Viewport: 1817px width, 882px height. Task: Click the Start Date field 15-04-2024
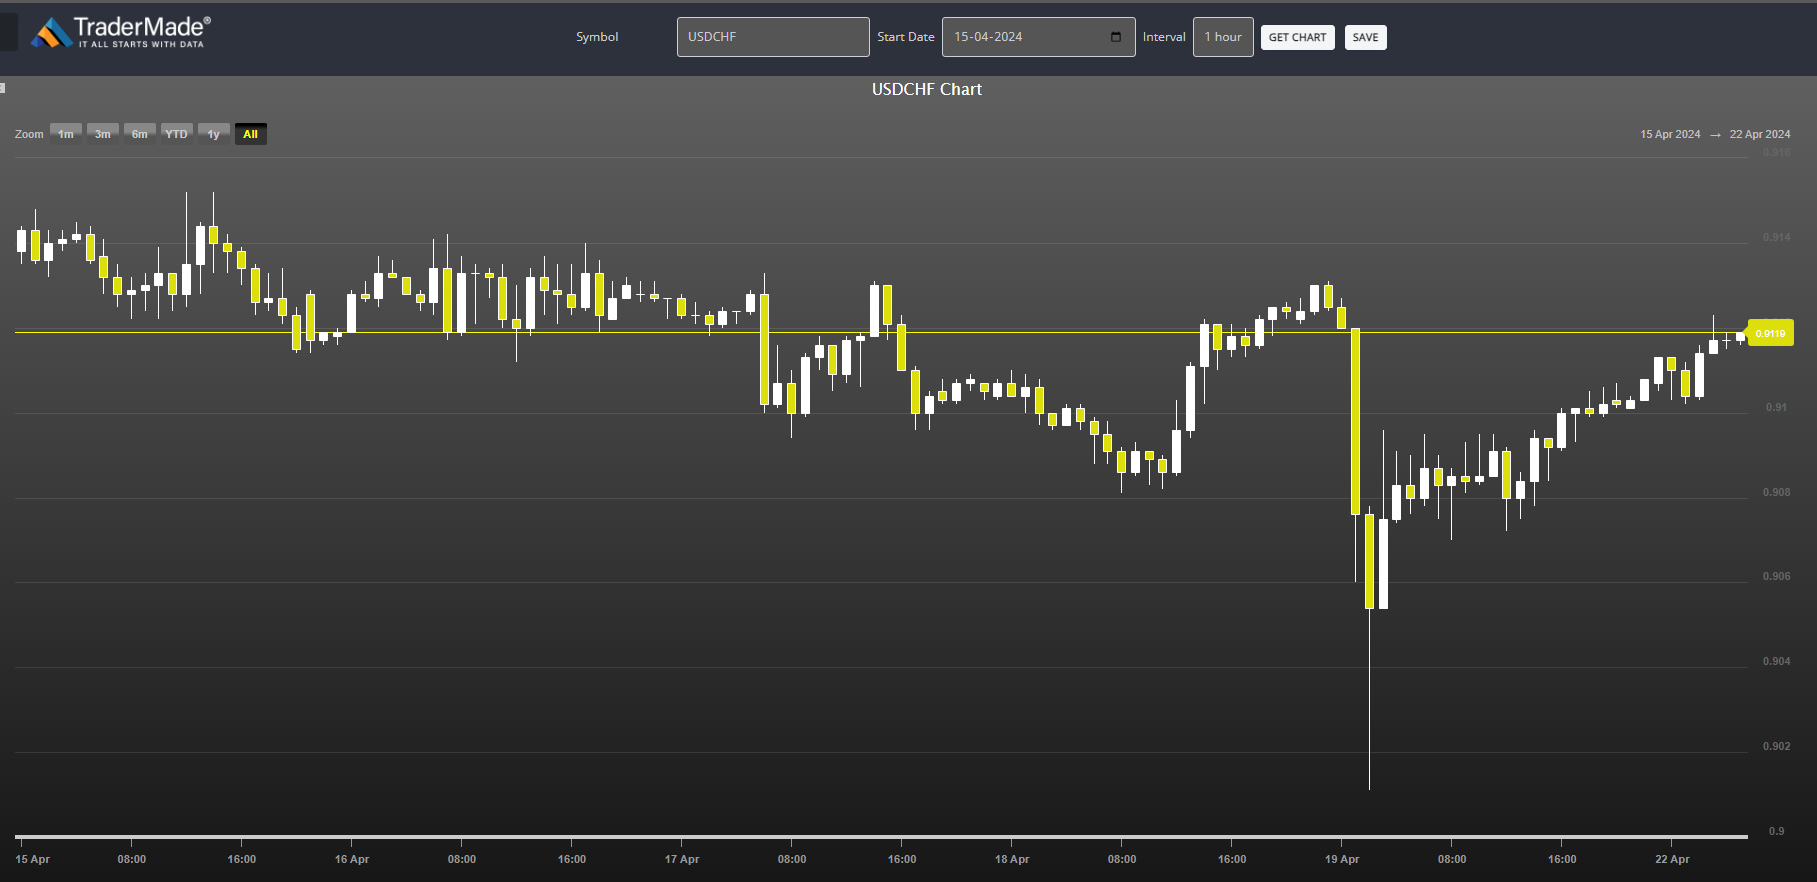pos(1038,37)
